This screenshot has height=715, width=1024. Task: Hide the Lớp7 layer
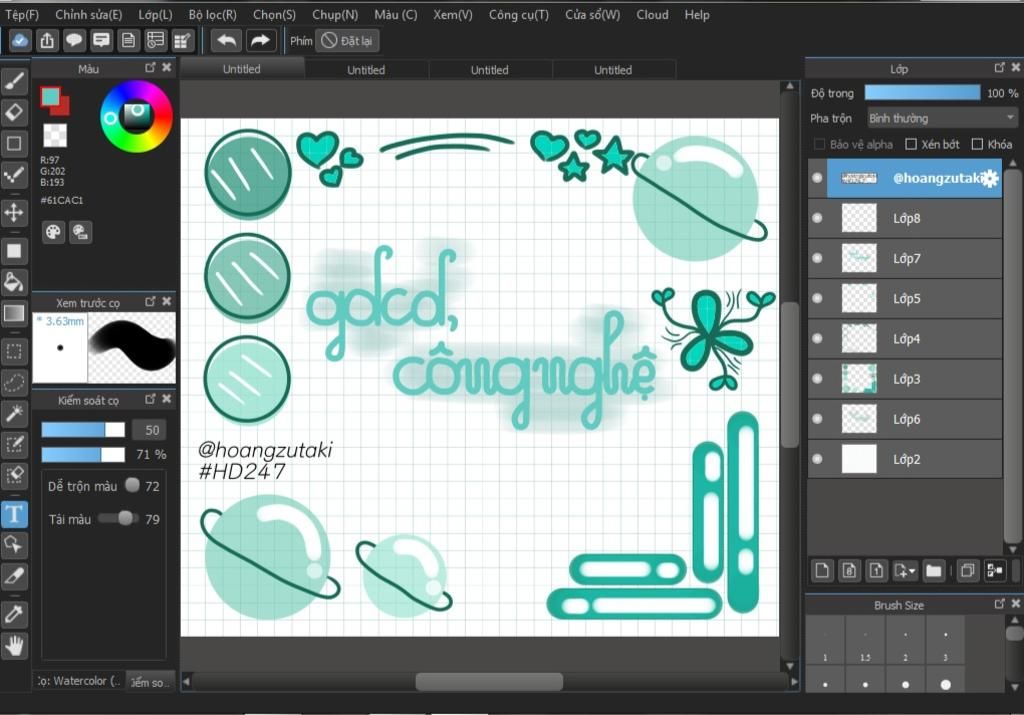coord(817,258)
